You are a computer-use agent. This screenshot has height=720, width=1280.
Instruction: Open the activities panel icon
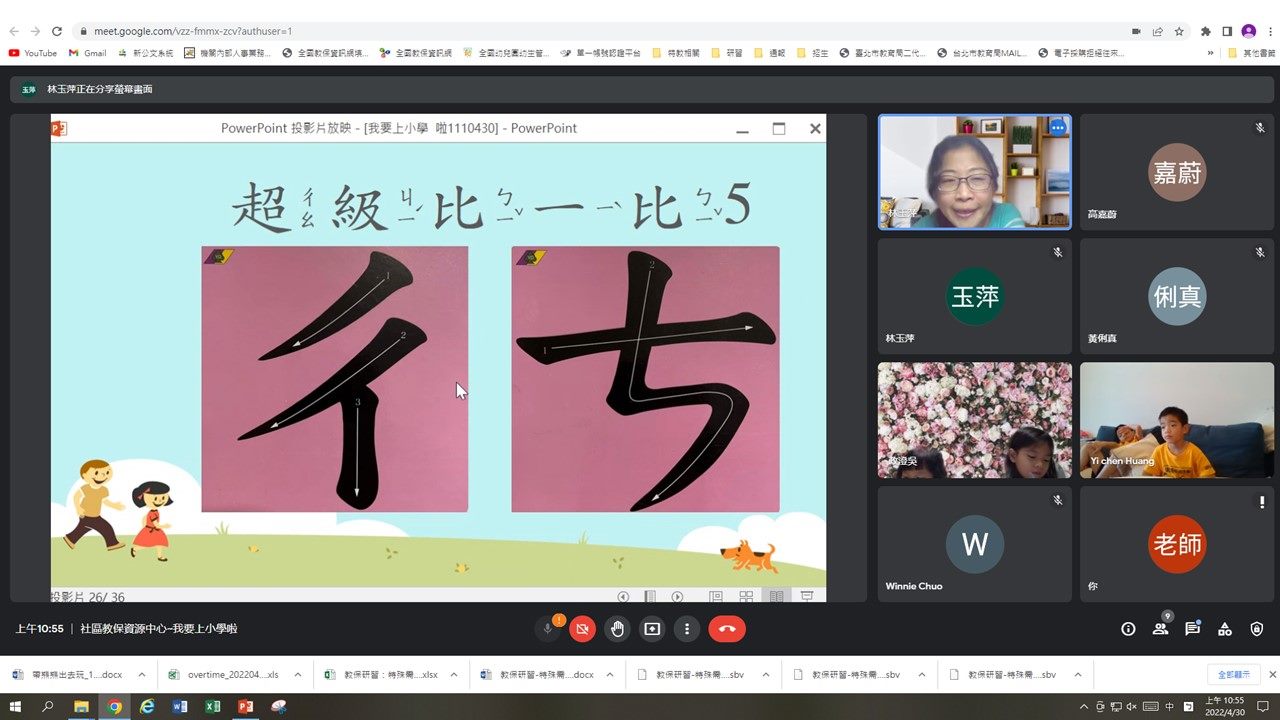pyautogui.click(x=1224, y=629)
